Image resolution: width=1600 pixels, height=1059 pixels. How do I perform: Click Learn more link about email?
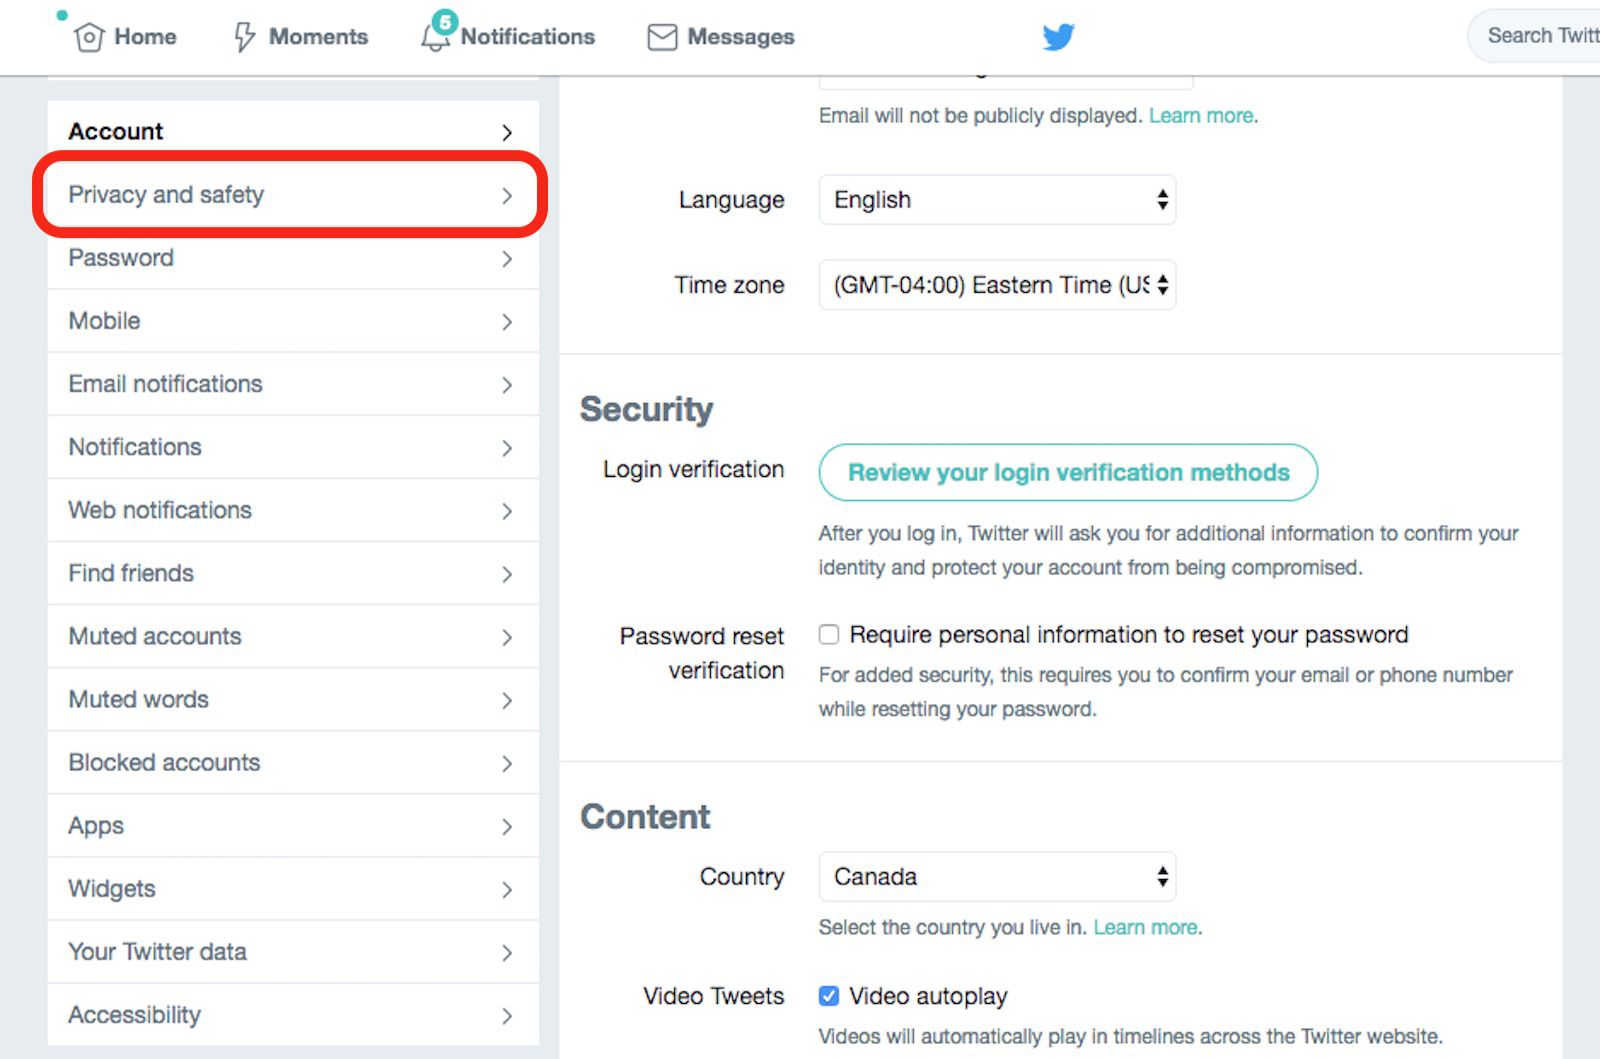pos(1200,116)
